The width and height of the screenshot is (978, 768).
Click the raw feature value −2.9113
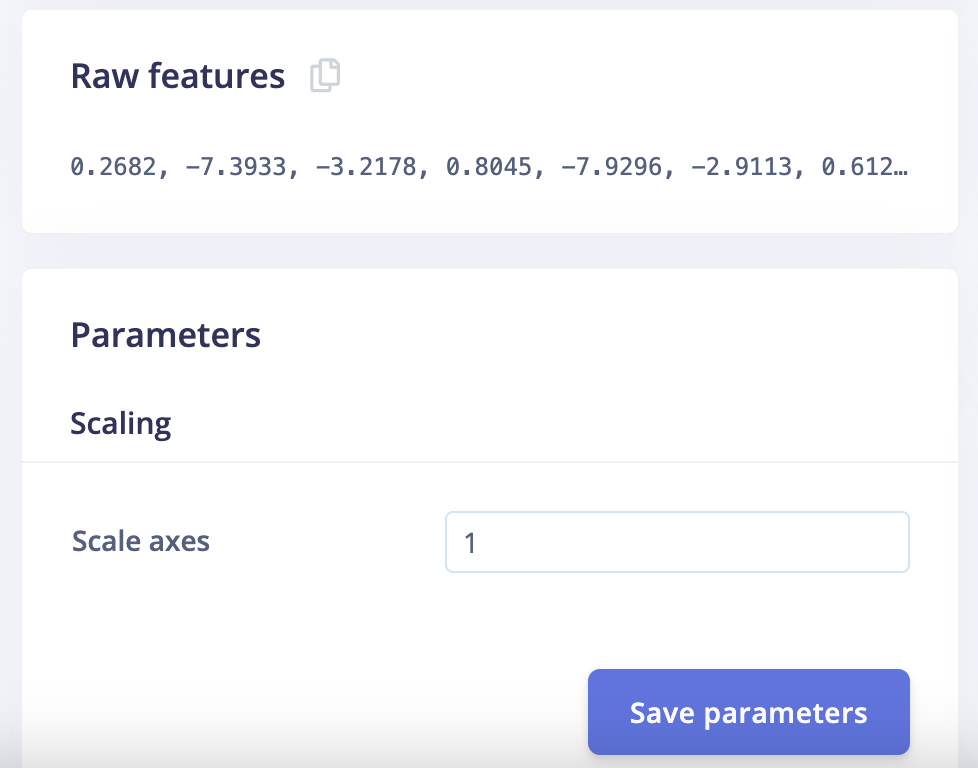point(742,167)
